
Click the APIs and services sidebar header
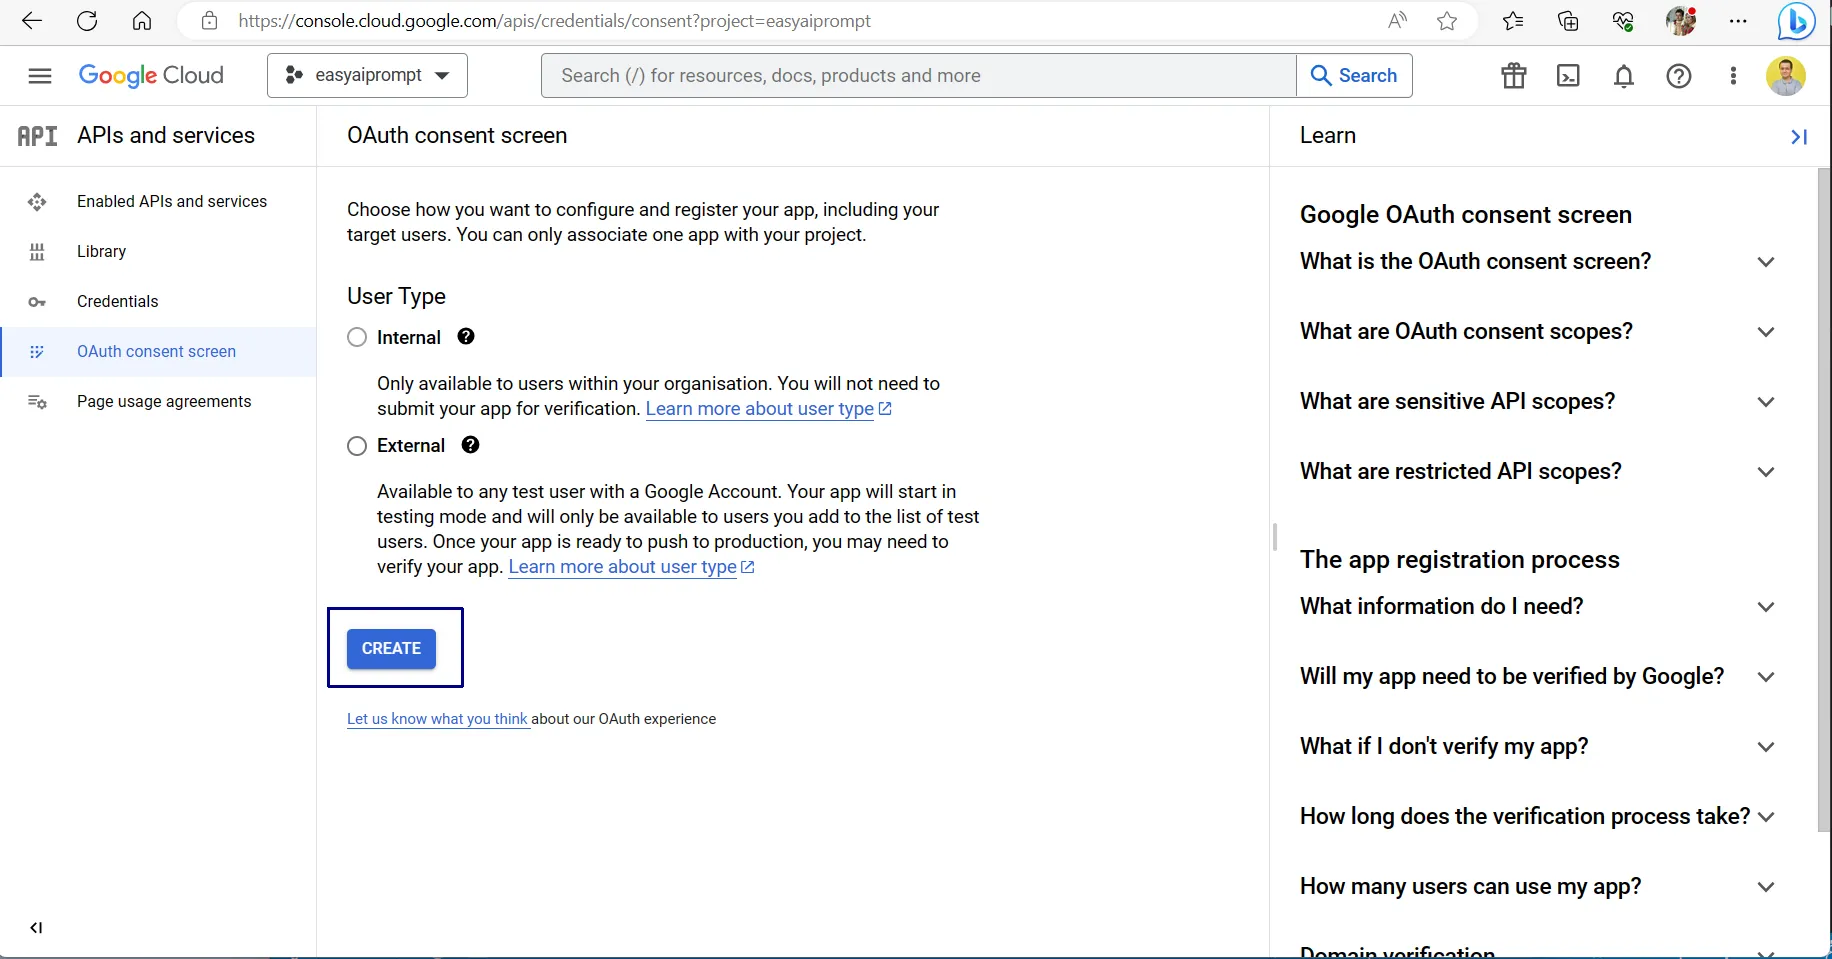click(x=166, y=136)
